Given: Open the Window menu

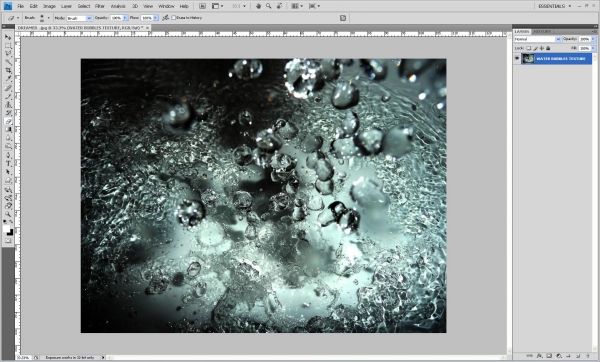Looking at the screenshot, I should [x=166, y=6].
